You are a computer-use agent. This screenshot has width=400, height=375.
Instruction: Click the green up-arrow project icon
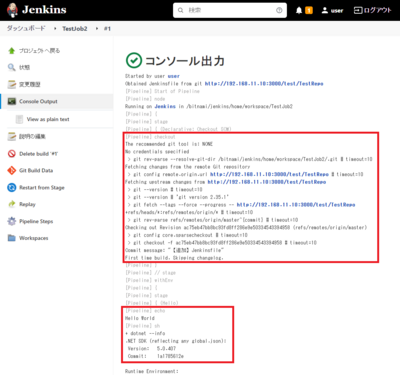[x=12, y=50]
